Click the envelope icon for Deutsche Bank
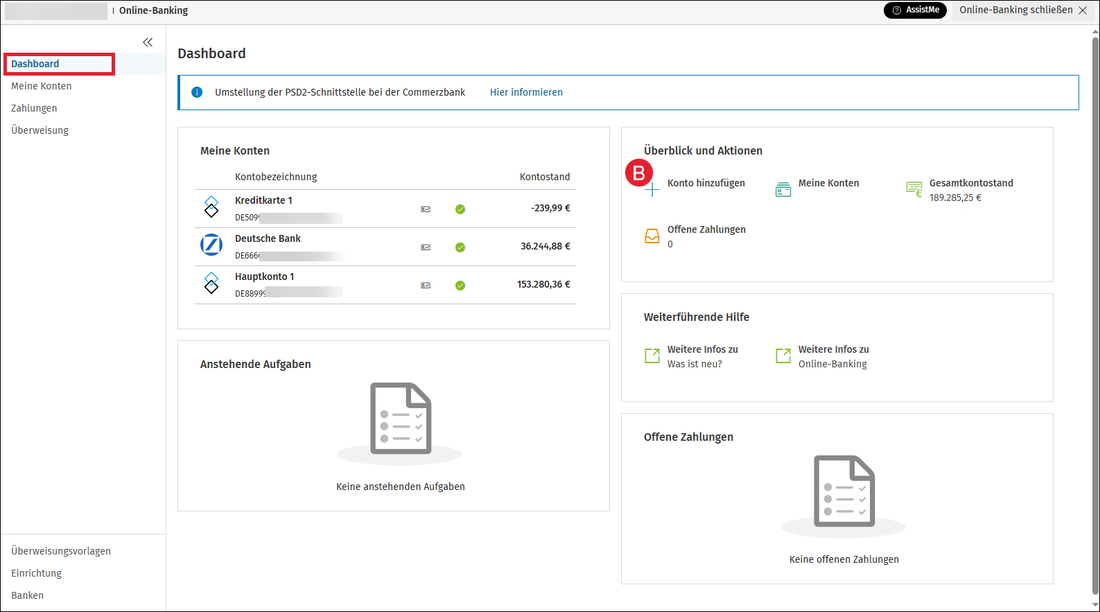Screen dimensions: 1100x612 click(x=426, y=247)
